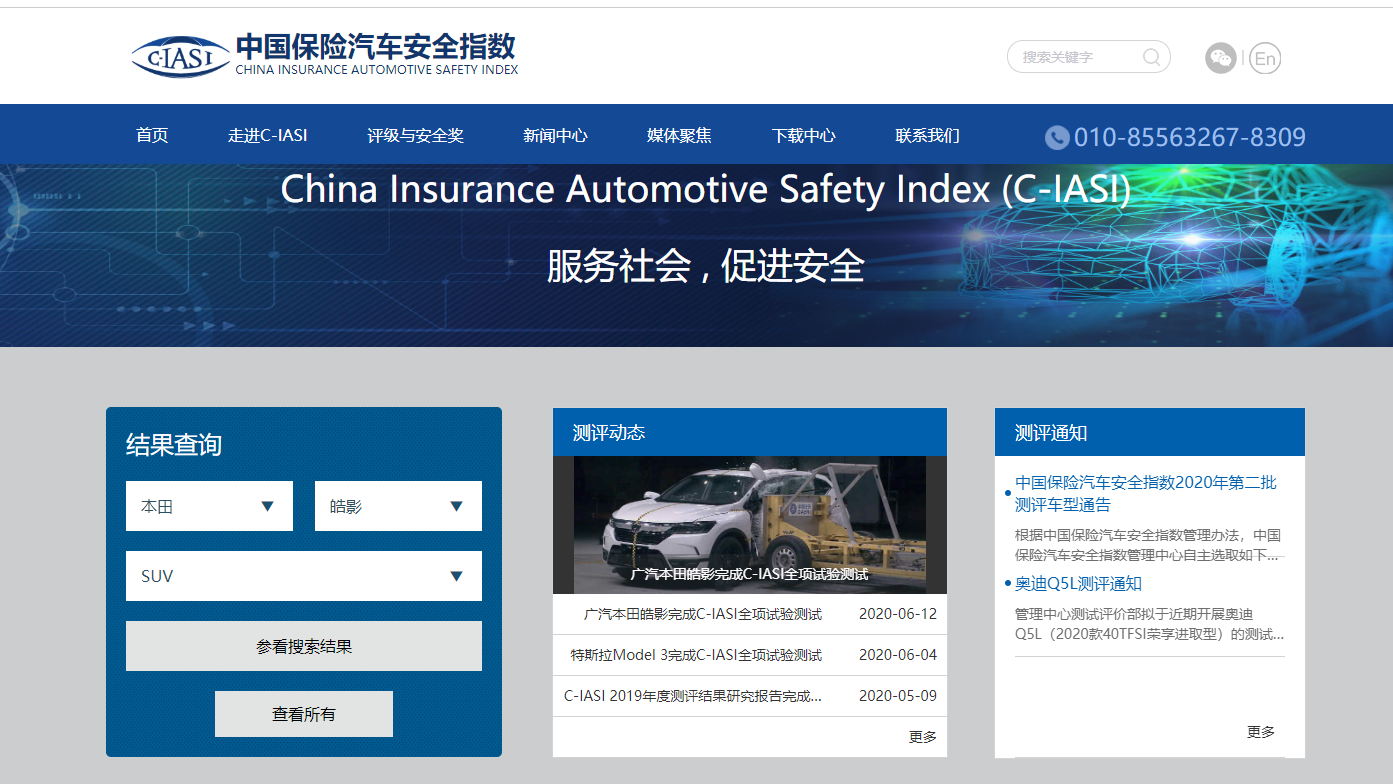Image resolution: width=1393 pixels, height=784 pixels.
Task: Click the date 2020-06-04
Action: [x=898, y=655]
